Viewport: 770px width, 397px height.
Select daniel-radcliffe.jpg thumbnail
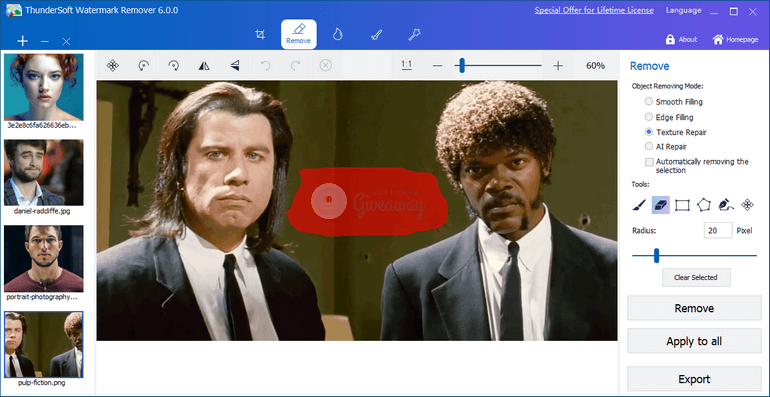click(x=44, y=172)
